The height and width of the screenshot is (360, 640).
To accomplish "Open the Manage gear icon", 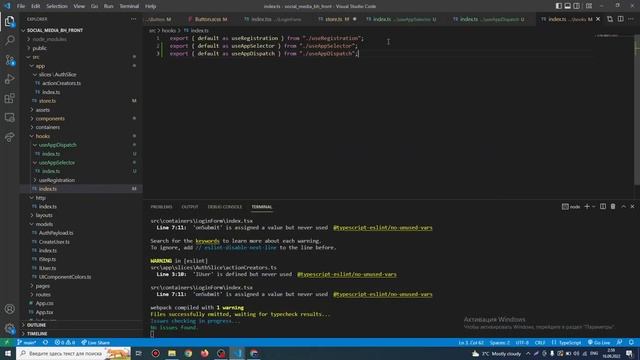I will coord(9,328).
